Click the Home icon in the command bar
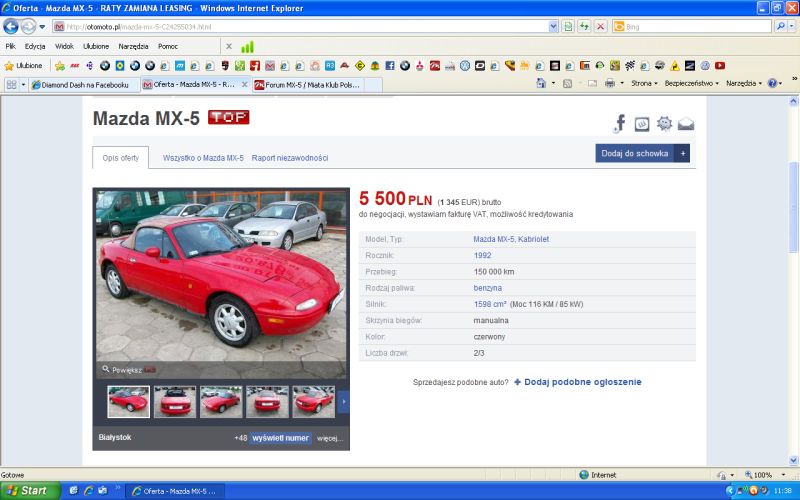Viewport: 800px width, 500px height. [541, 83]
